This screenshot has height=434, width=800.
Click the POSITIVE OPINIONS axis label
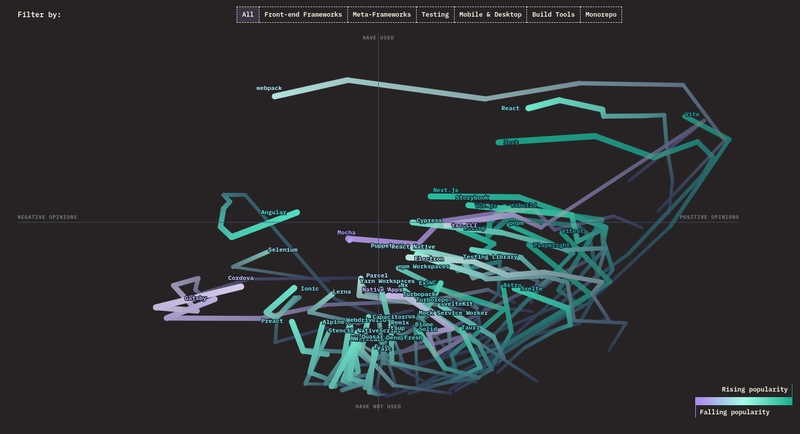tap(709, 217)
